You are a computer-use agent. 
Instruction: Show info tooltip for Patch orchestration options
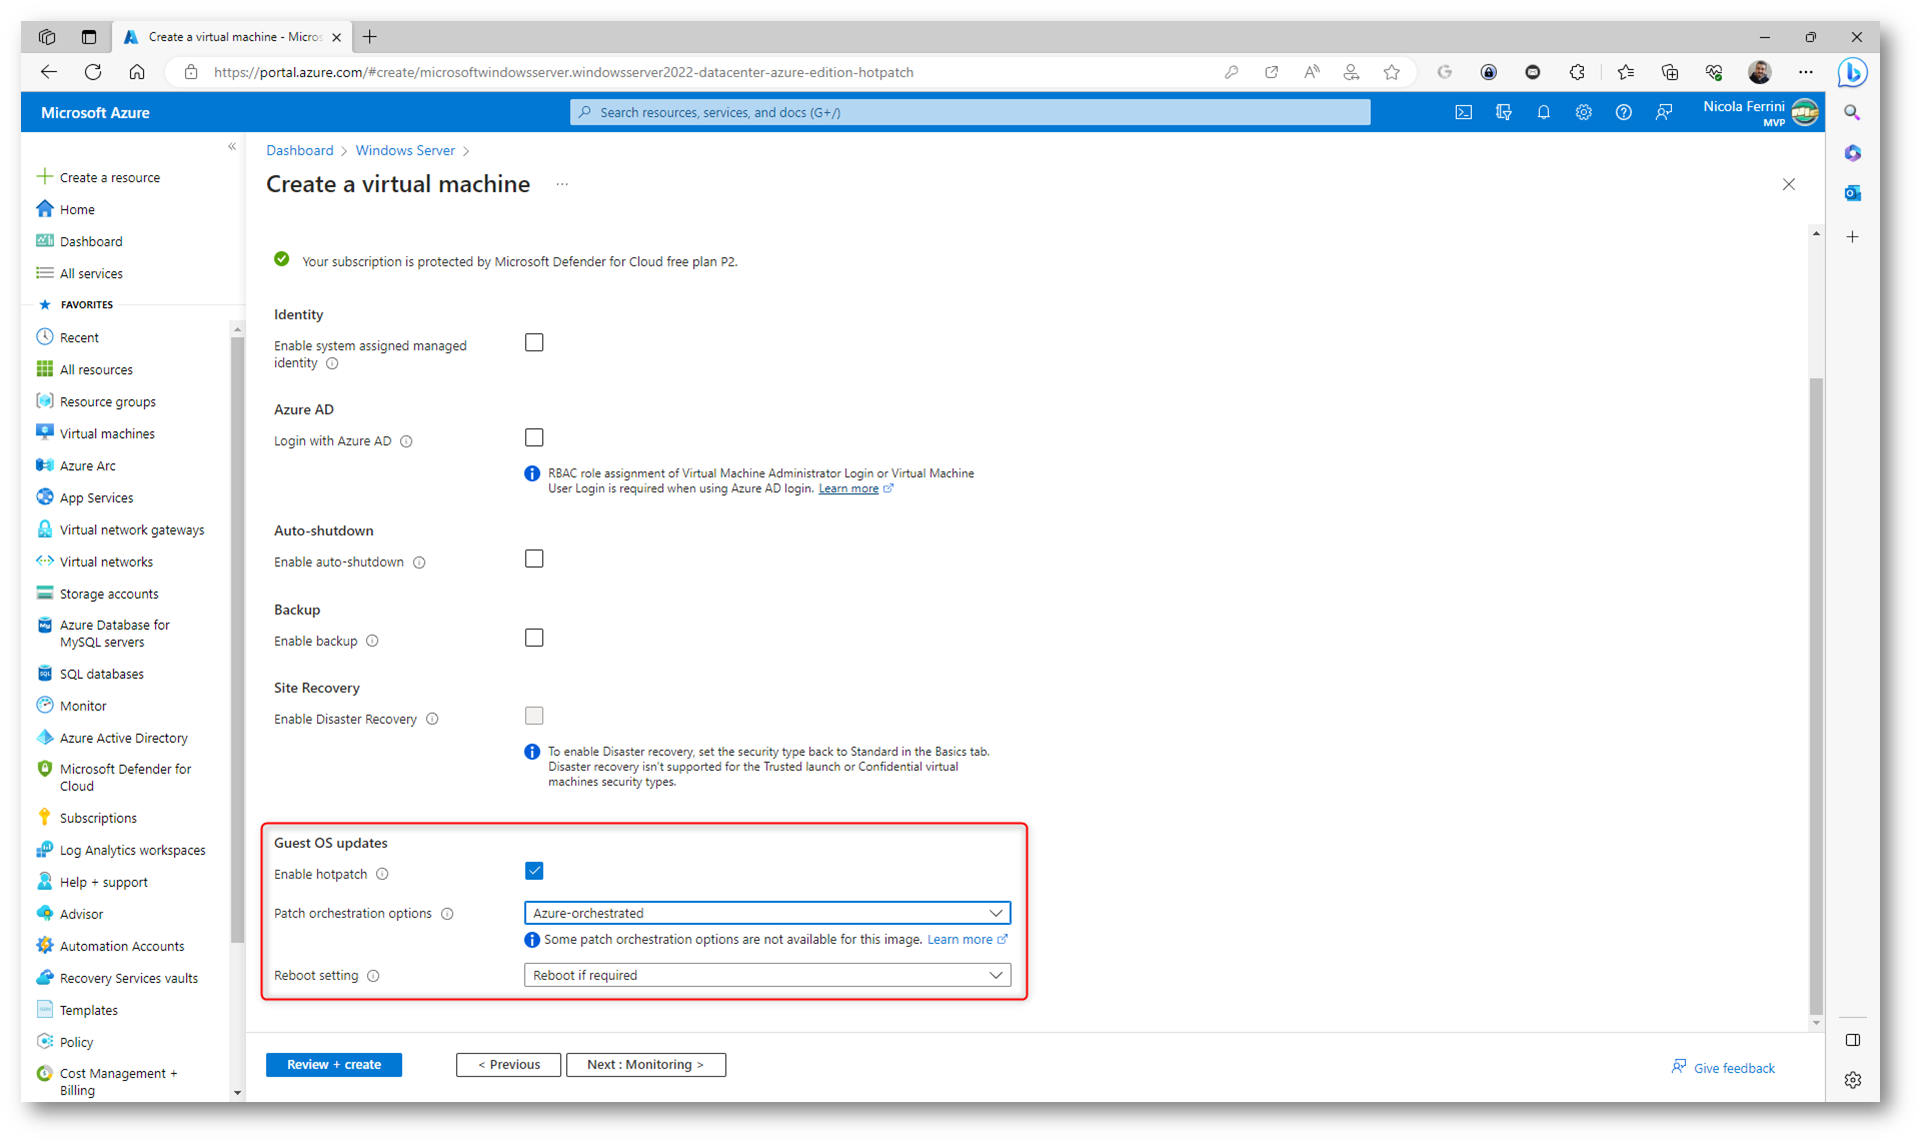pyautogui.click(x=447, y=914)
